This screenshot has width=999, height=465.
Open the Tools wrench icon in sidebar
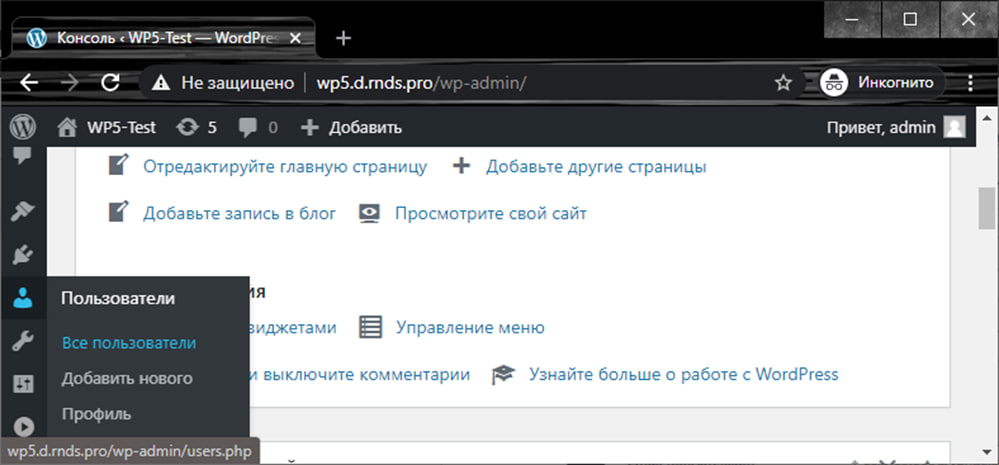[x=23, y=342]
